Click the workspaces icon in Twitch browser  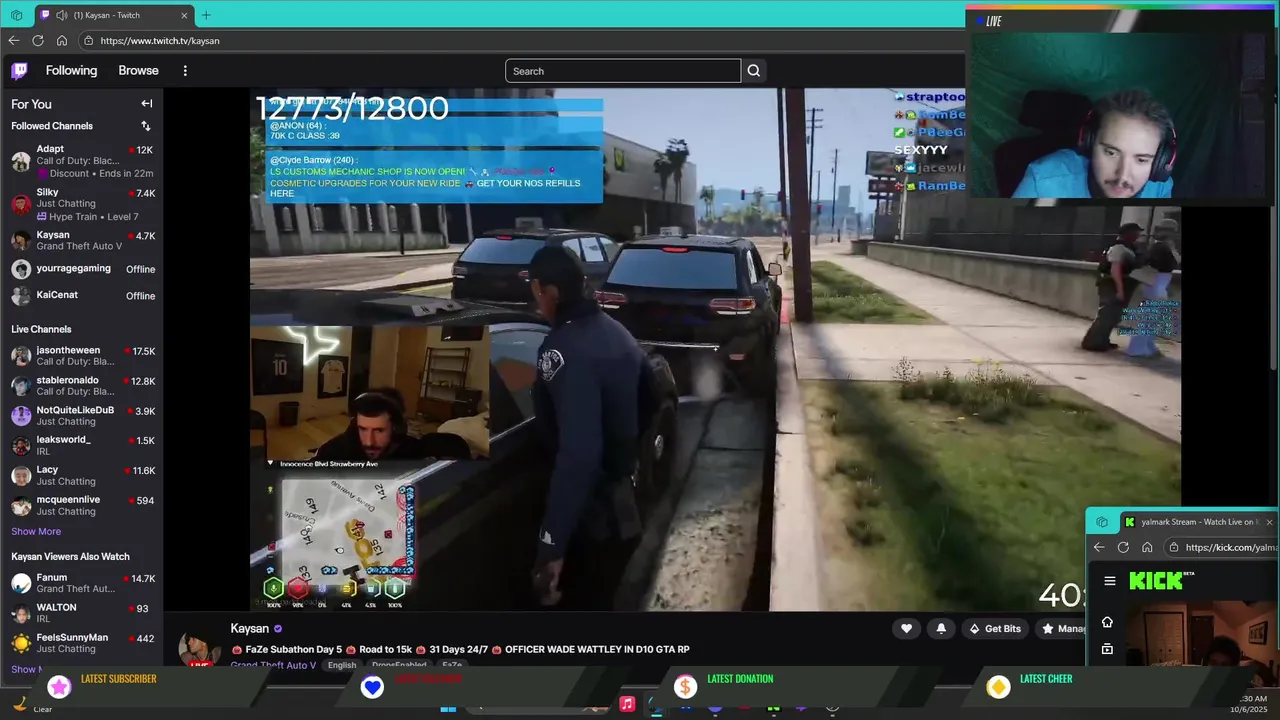(16, 15)
